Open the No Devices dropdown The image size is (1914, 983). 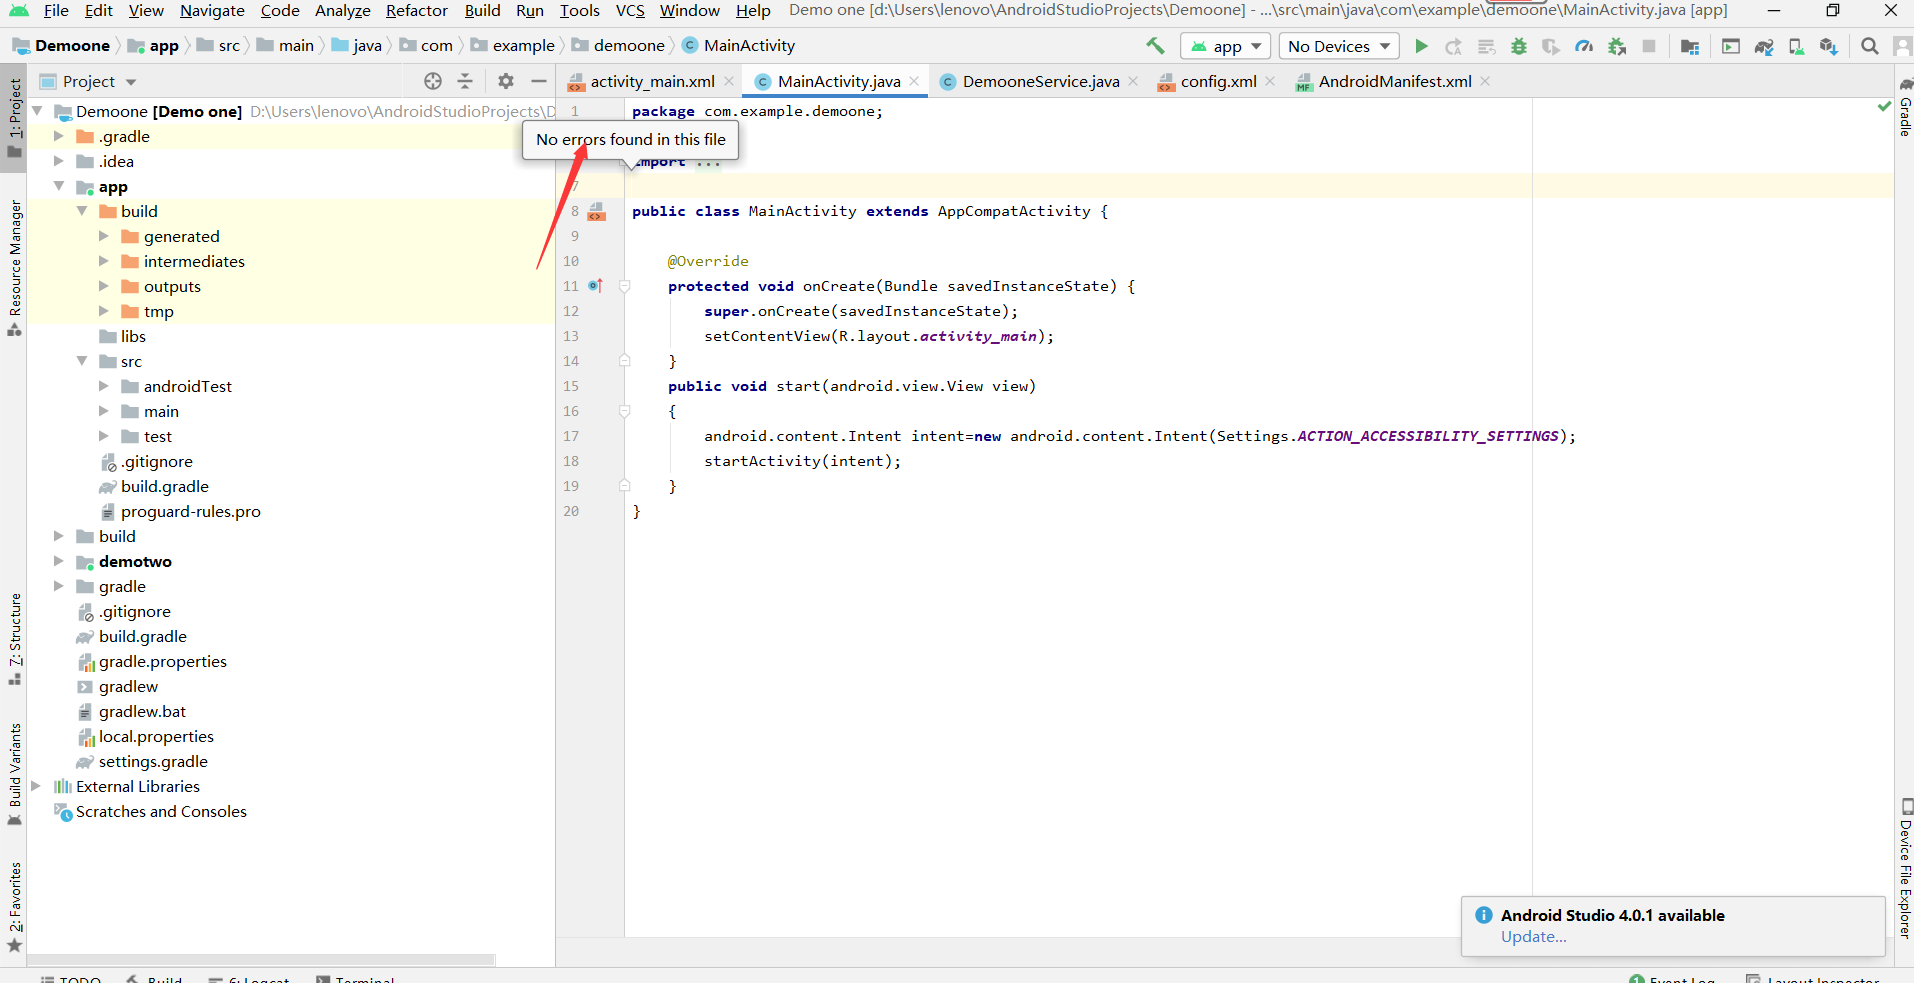[x=1338, y=46]
